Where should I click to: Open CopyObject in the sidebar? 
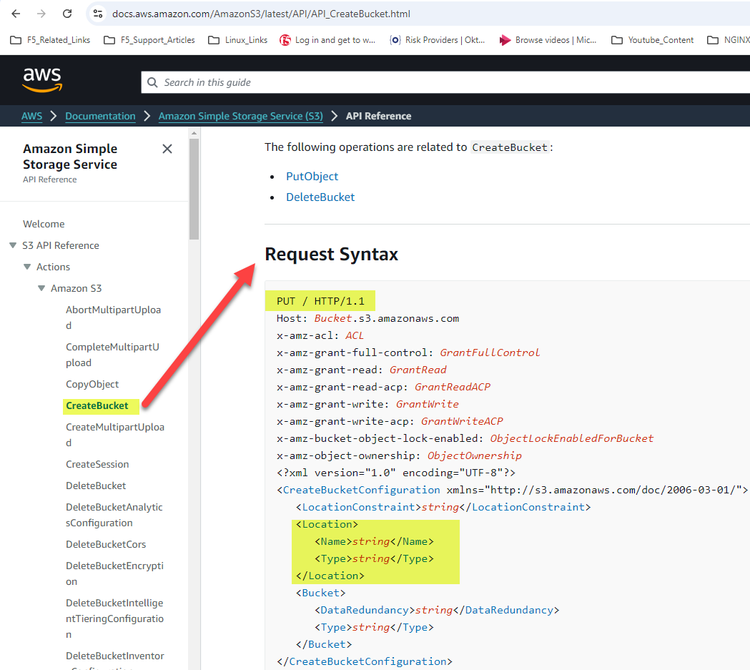(92, 384)
